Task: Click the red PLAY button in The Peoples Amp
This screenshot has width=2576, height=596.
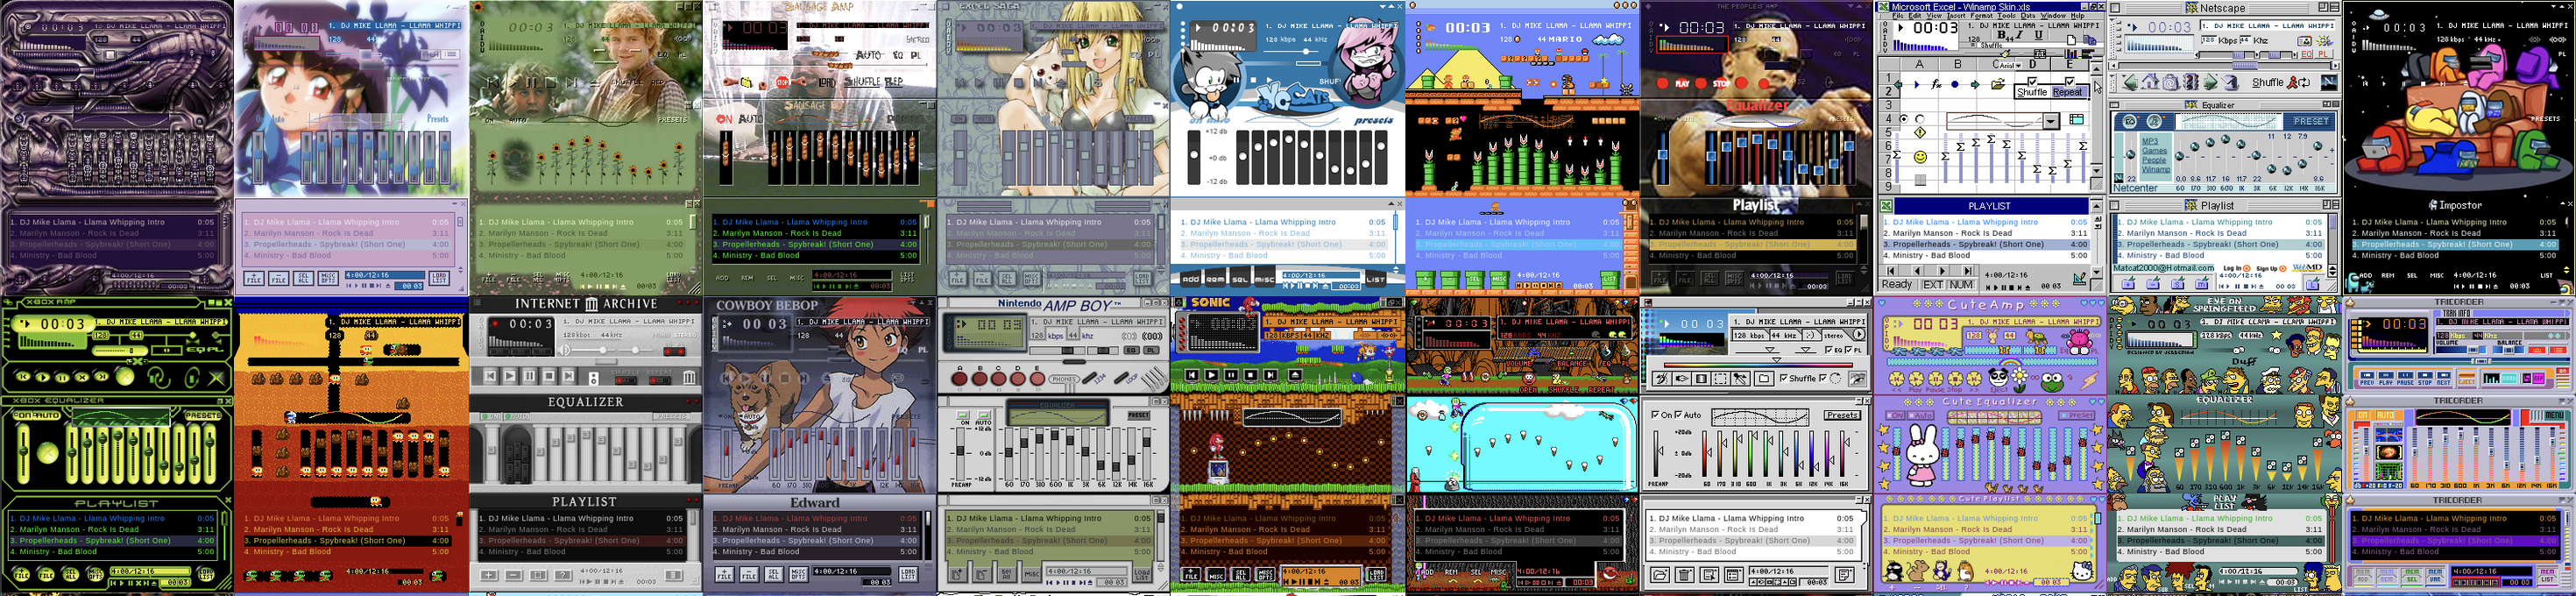Action: point(1683,83)
